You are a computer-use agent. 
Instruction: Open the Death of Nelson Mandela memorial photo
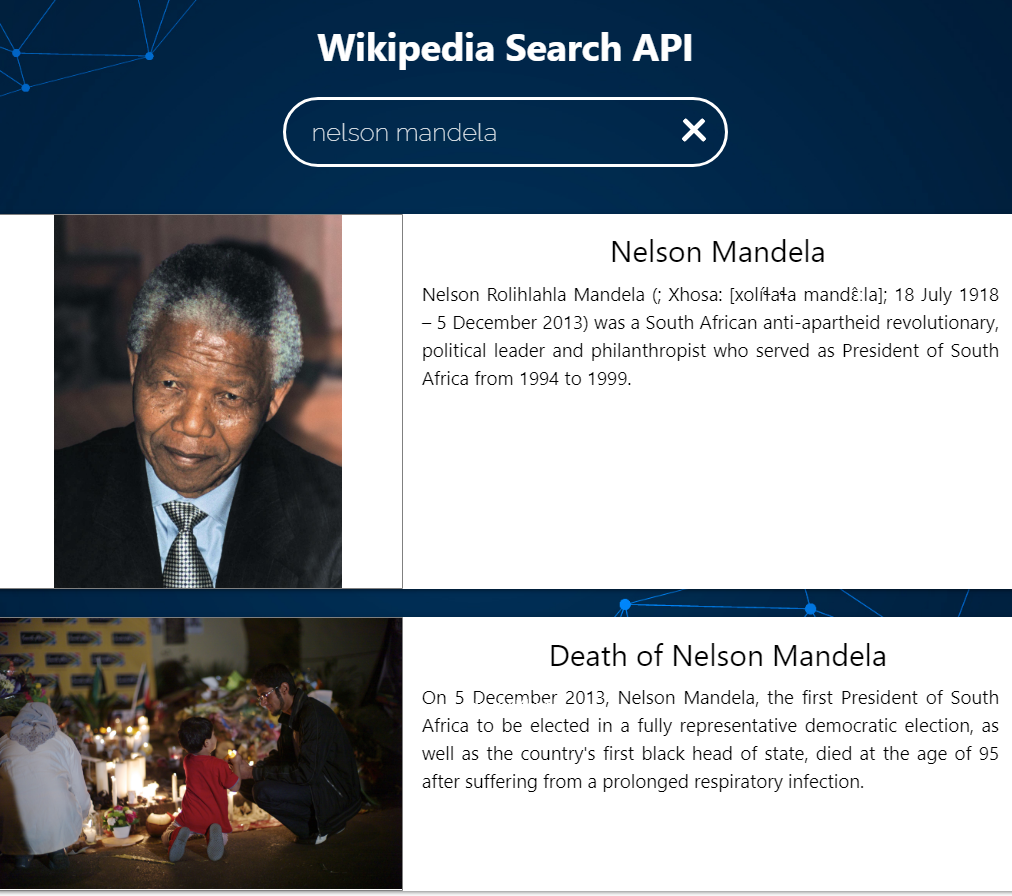[x=201, y=753]
